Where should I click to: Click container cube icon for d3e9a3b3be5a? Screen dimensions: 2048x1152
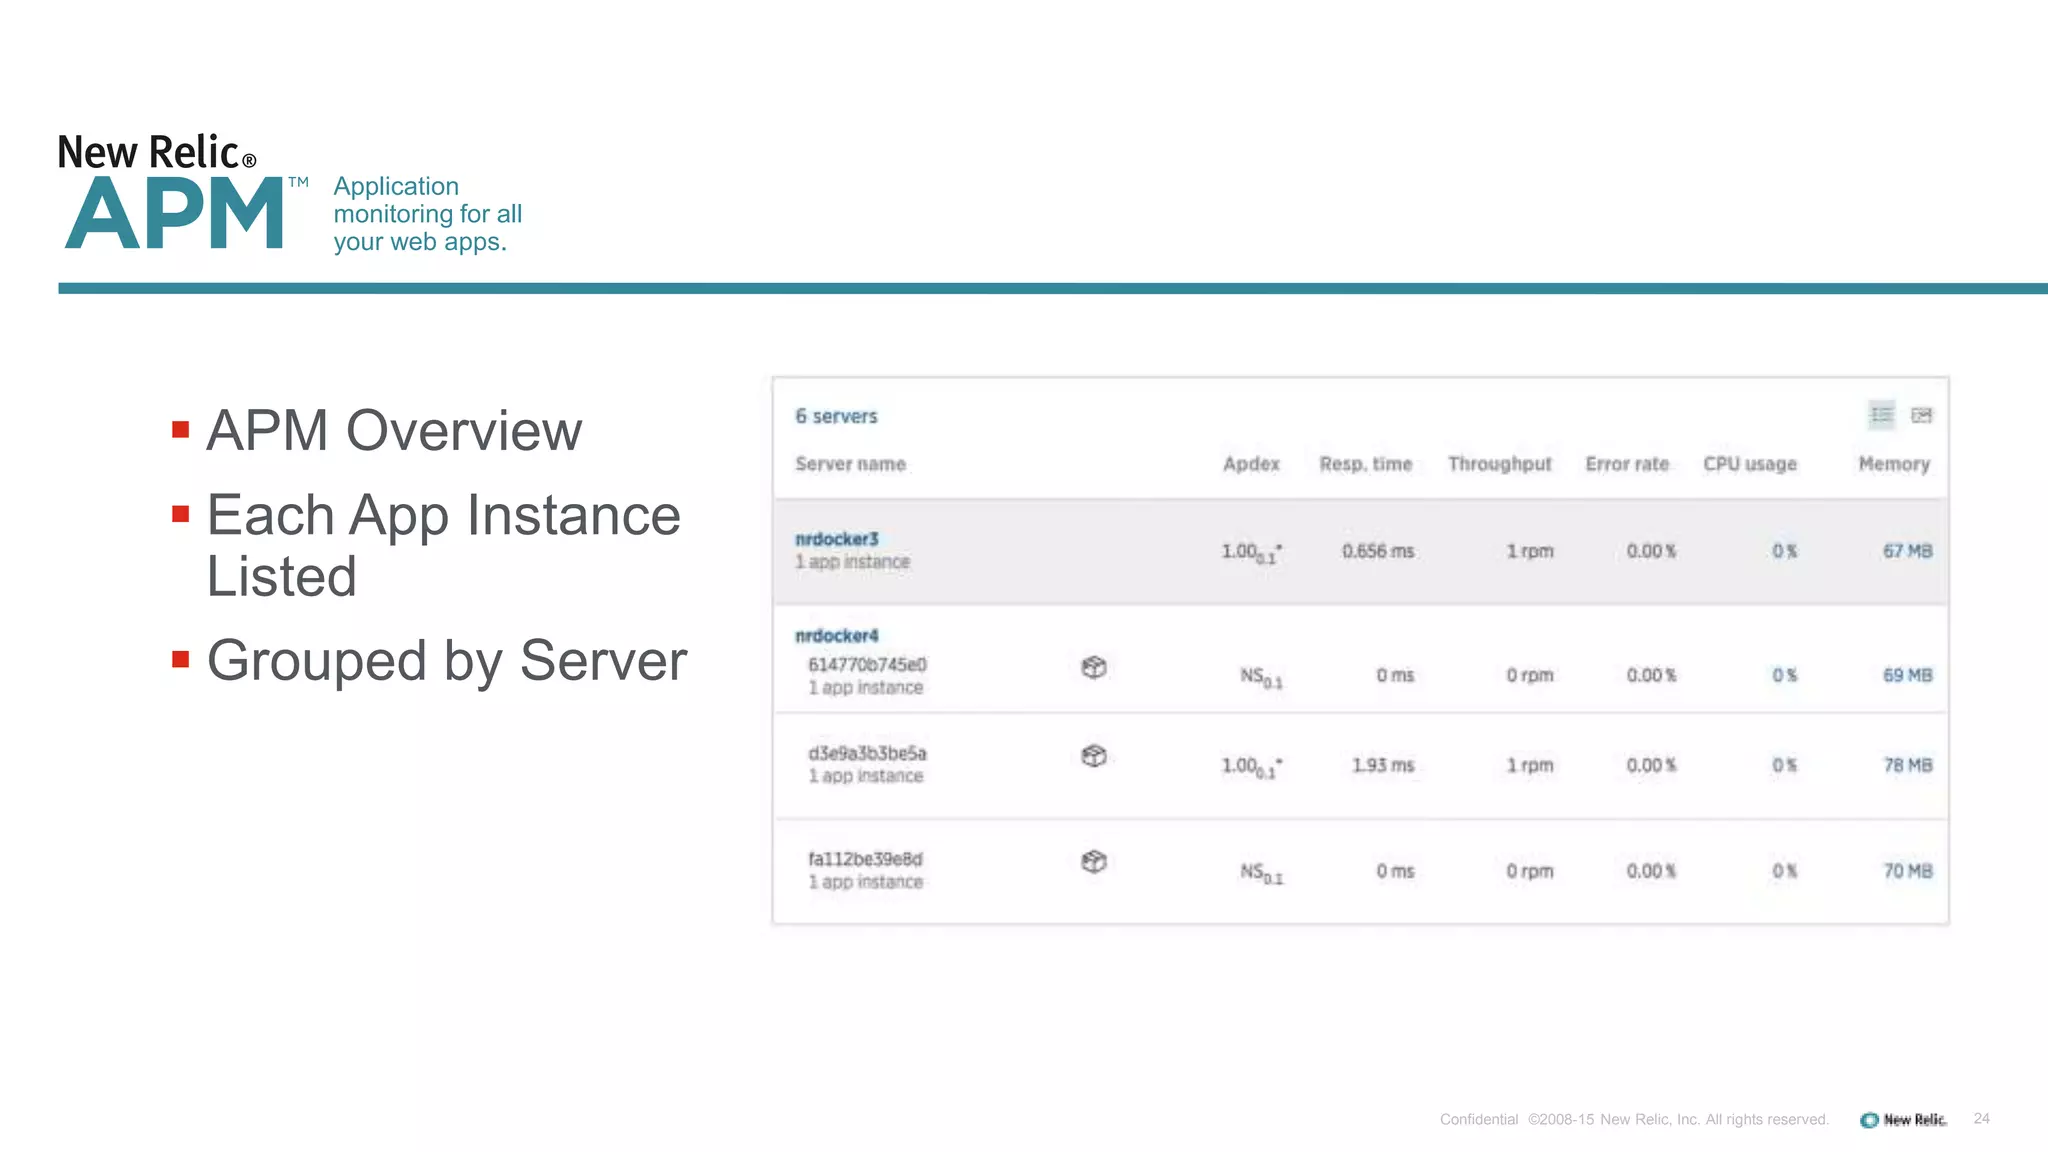[1094, 756]
